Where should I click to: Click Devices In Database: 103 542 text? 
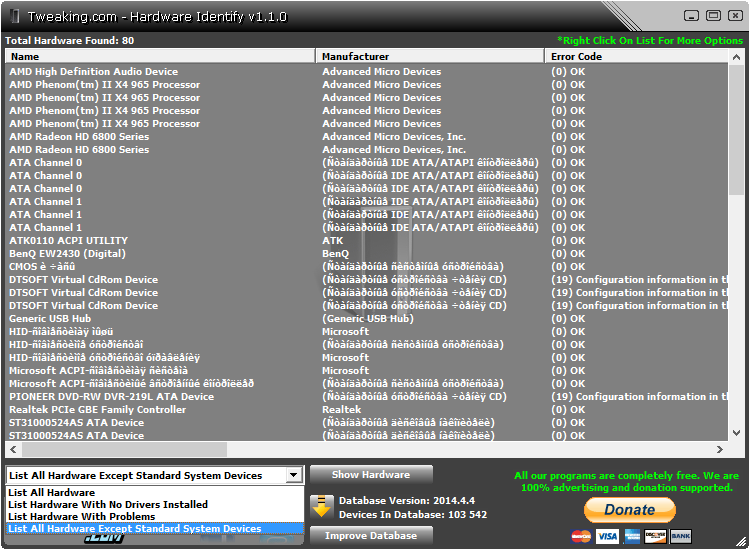[x=413, y=515]
